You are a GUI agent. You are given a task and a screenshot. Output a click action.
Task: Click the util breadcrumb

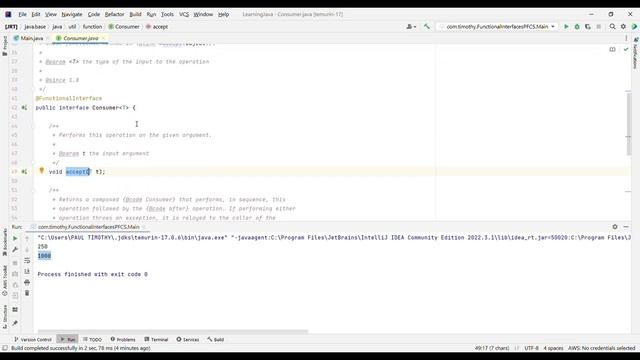(x=72, y=27)
